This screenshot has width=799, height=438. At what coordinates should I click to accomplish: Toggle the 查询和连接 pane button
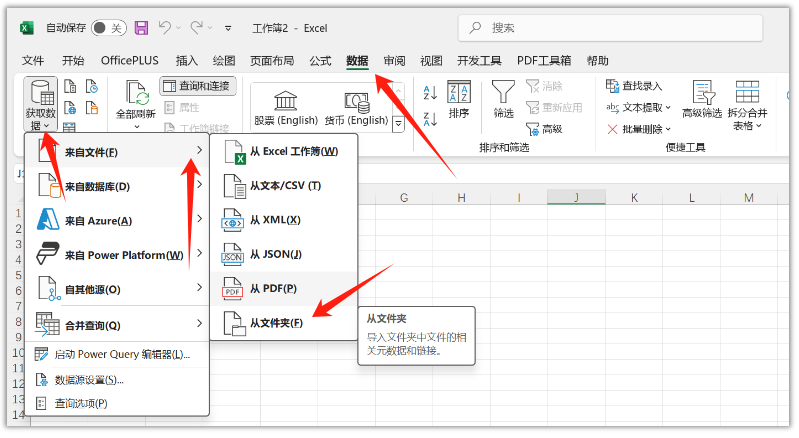[198, 86]
